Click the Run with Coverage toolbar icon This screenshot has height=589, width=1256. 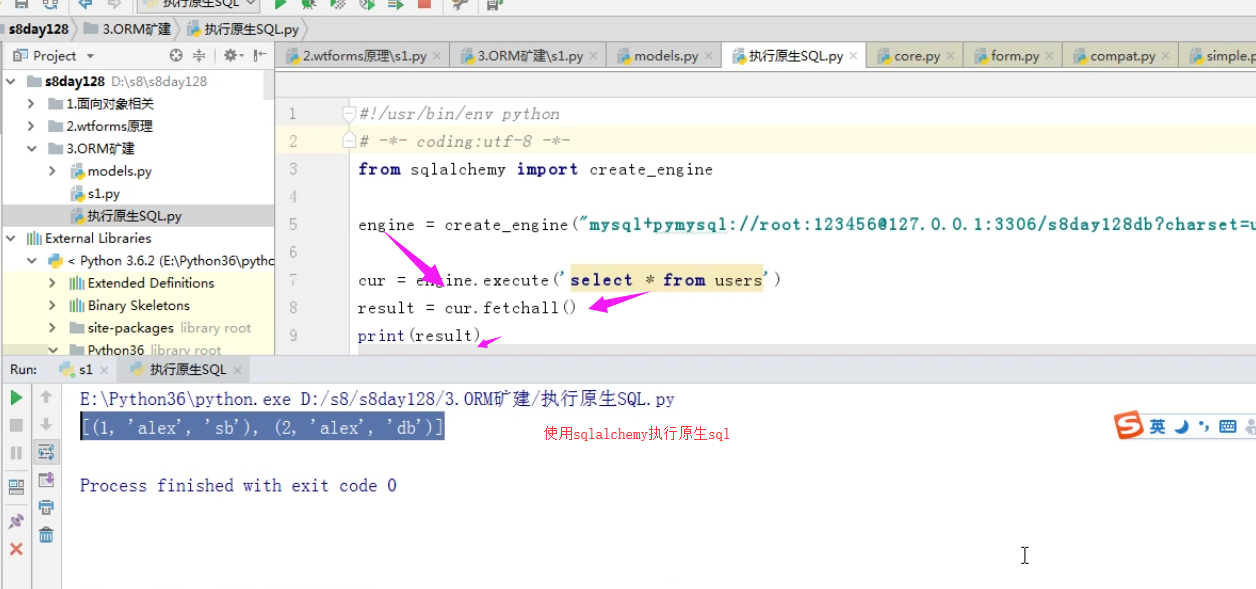pos(339,4)
